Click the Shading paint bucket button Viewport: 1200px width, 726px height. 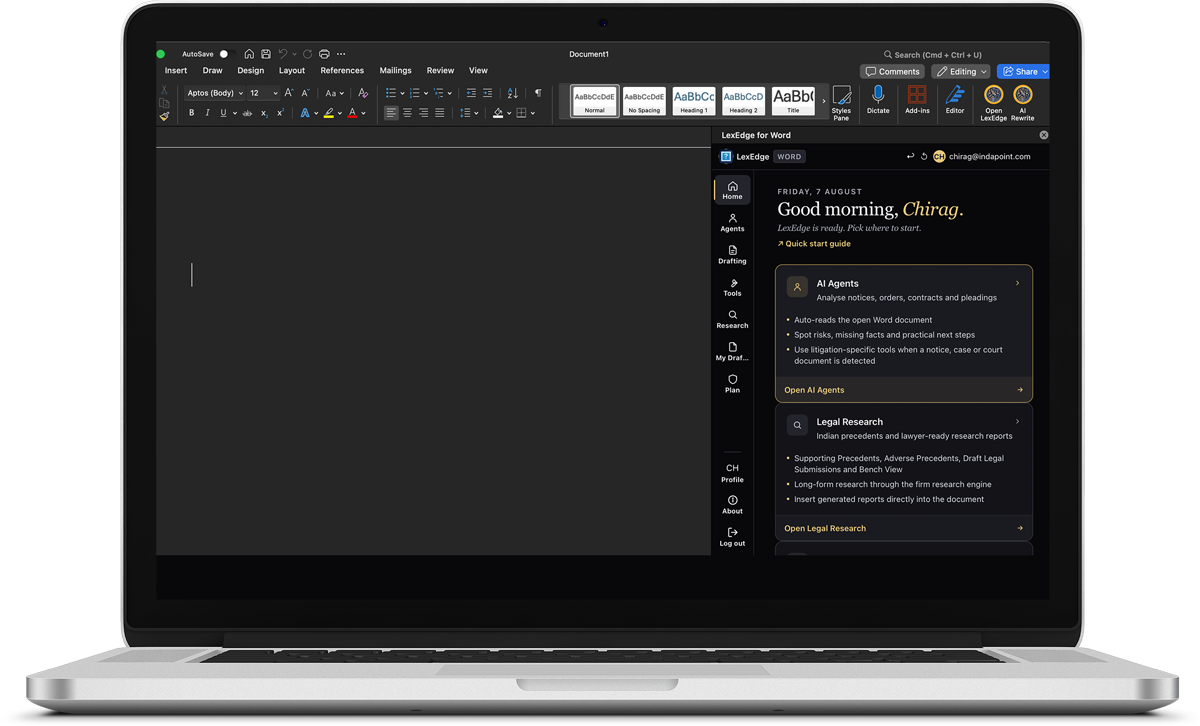click(497, 113)
